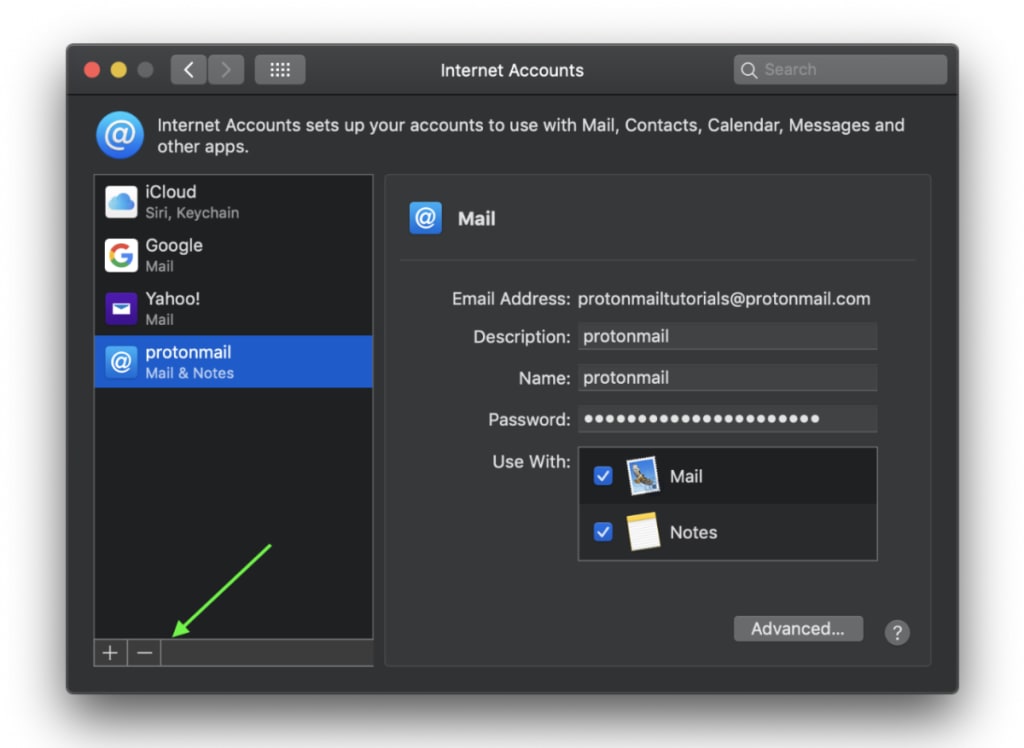Select the Yahoo! purple mail icon
Image resolution: width=1024 pixels, height=748 pixels.
click(x=121, y=308)
